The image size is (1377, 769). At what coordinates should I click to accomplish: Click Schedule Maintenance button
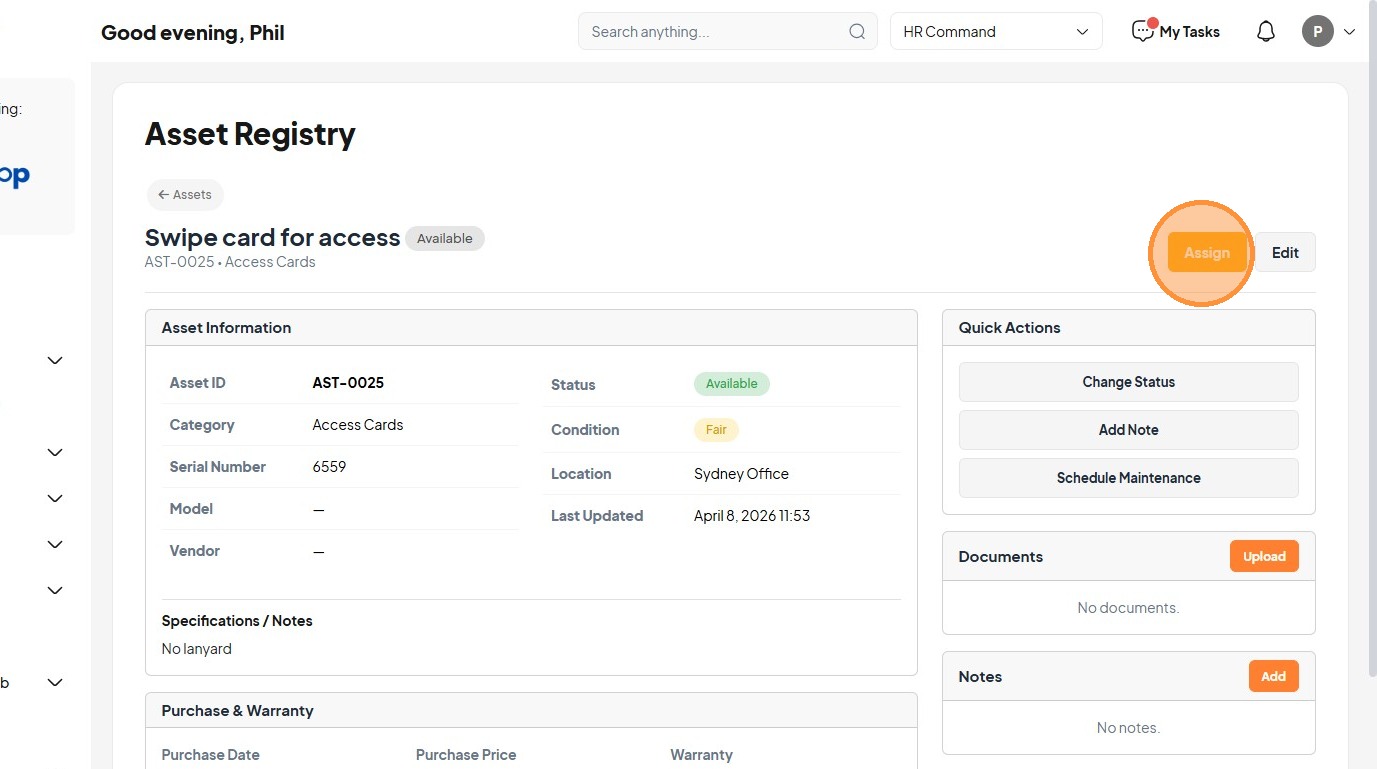click(x=1128, y=478)
